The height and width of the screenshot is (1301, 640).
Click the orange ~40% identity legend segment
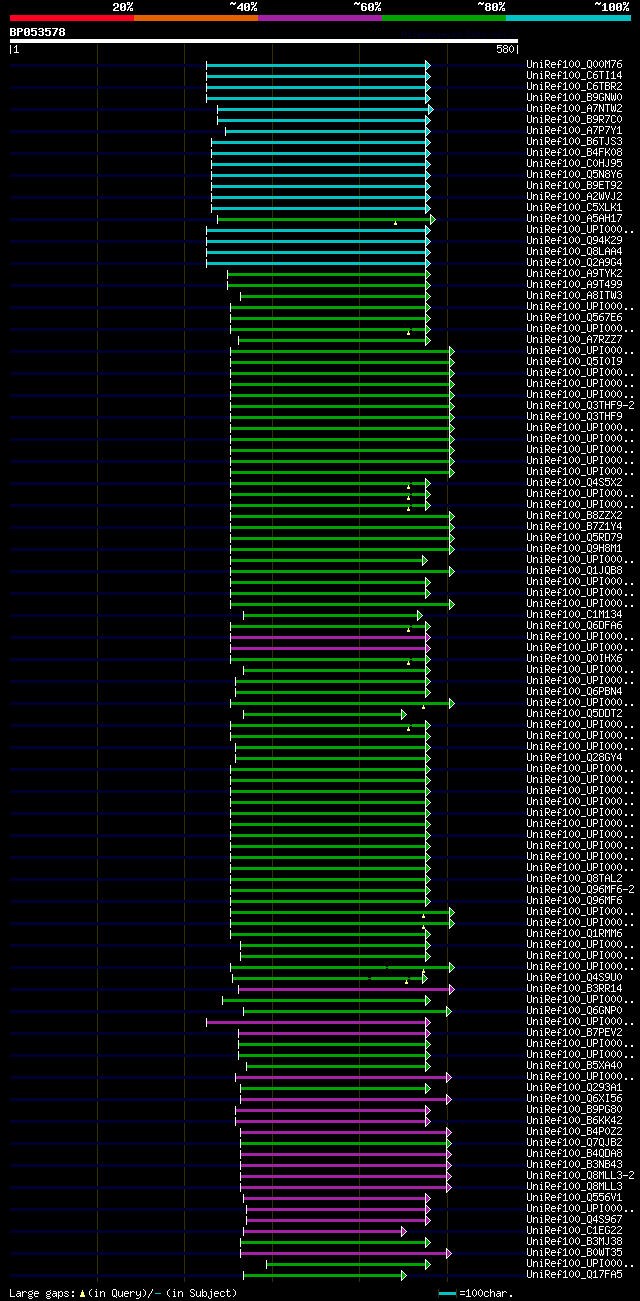point(196,17)
